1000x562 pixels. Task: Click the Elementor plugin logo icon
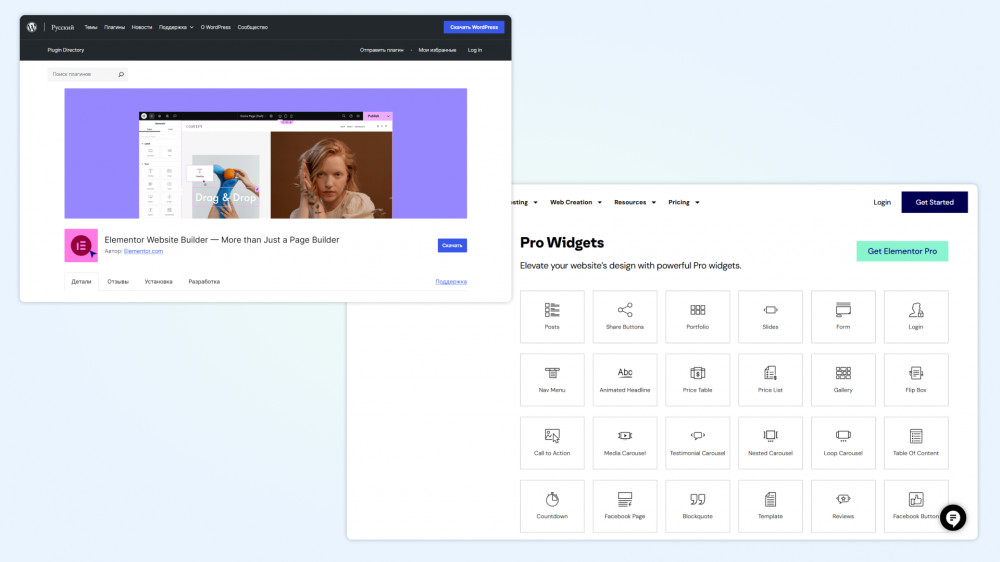pyautogui.click(x=81, y=246)
